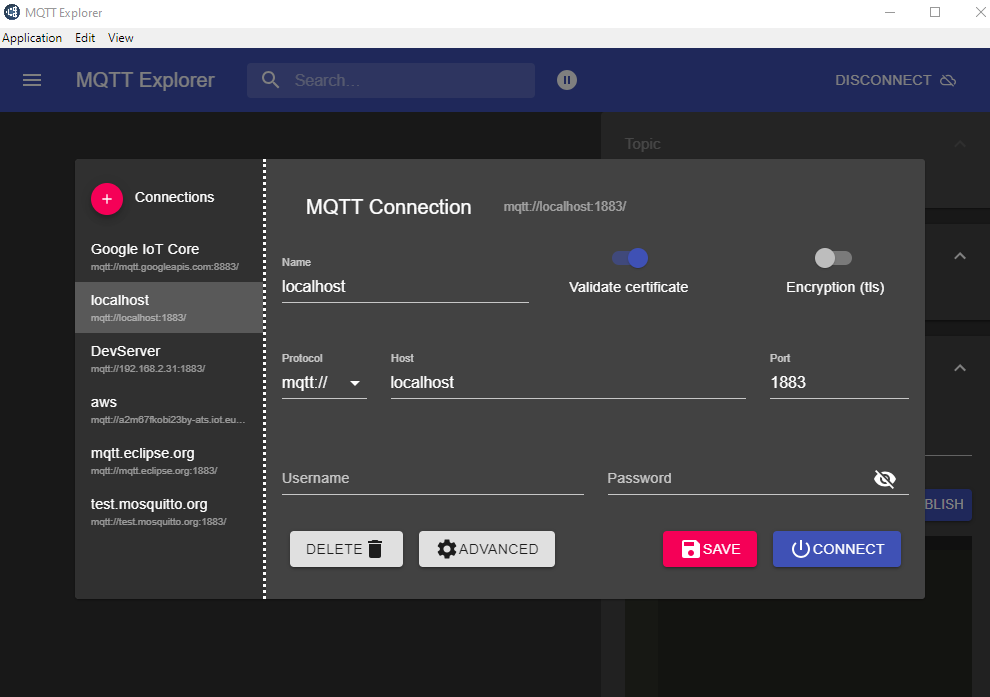Open the View menu
The height and width of the screenshot is (697, 990).
tap(120, 38)
